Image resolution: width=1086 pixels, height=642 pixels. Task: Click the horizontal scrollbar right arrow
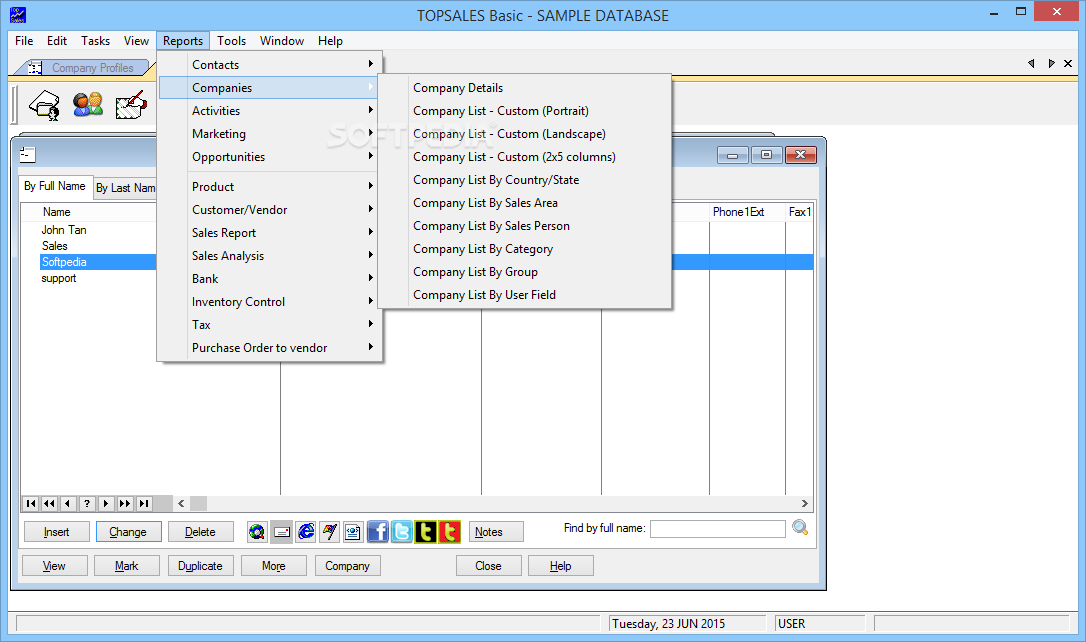[x=804, y=503]
